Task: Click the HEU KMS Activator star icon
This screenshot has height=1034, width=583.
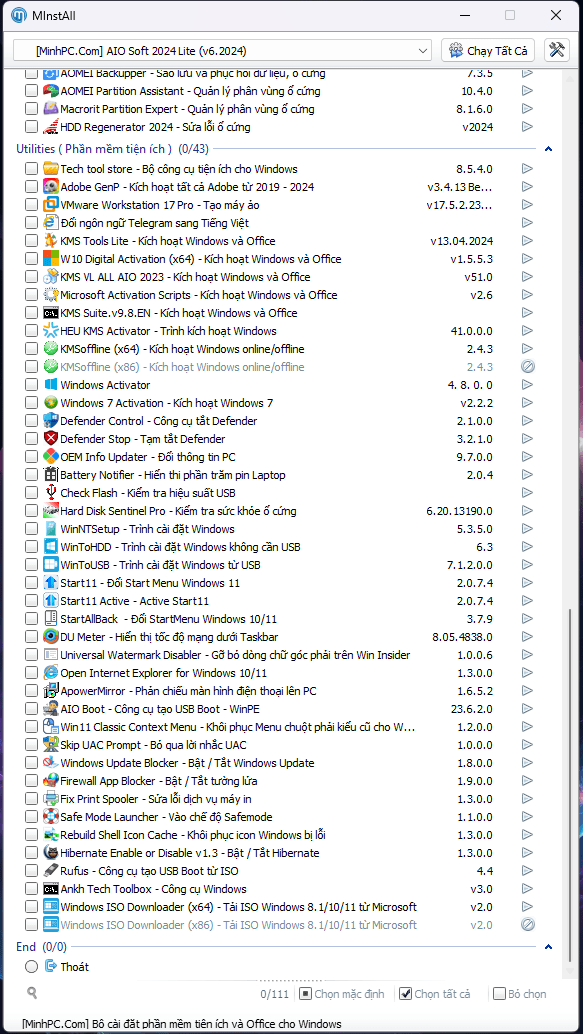Action: 51,331
